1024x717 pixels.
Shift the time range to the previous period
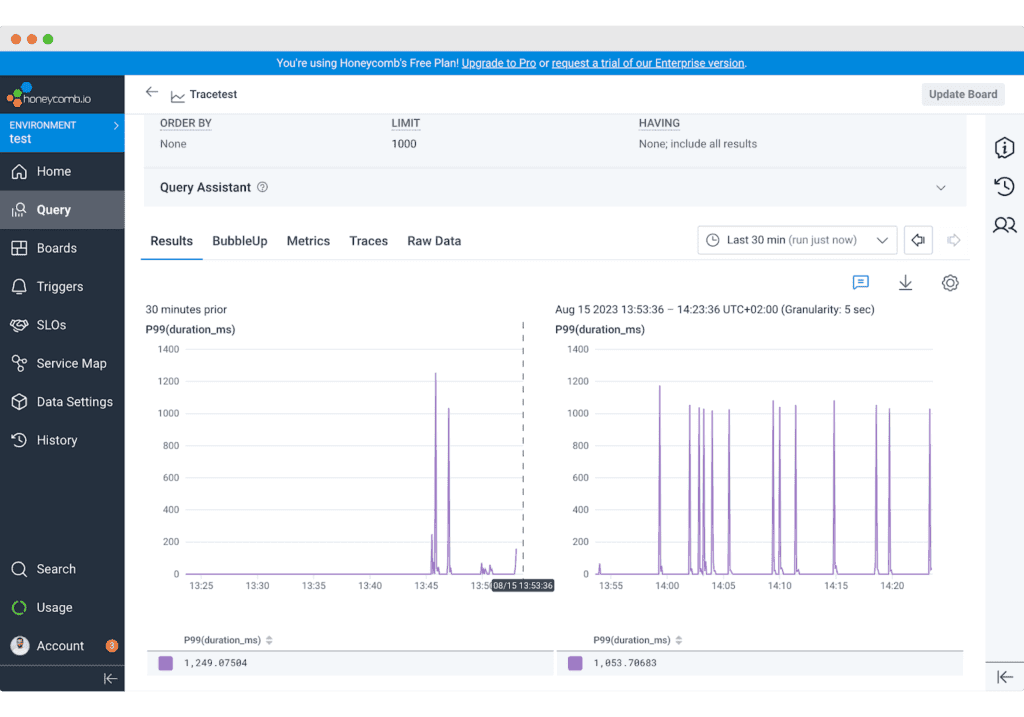click(x=918, y=240)
